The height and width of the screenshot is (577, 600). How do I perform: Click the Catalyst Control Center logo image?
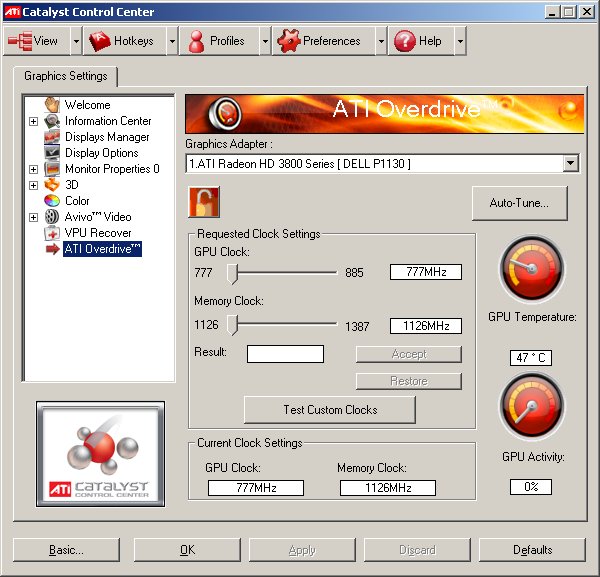[101, 454]
